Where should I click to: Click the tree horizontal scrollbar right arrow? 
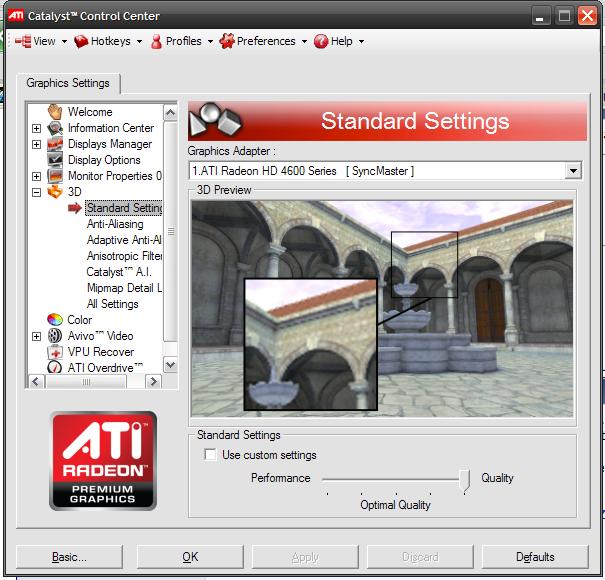click(154, 382)
